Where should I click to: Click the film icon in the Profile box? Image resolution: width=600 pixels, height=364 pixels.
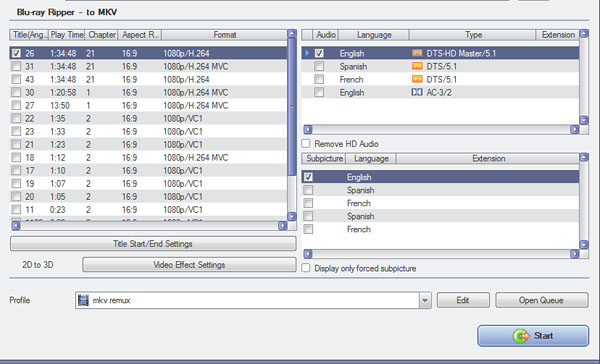click(83, 300)
